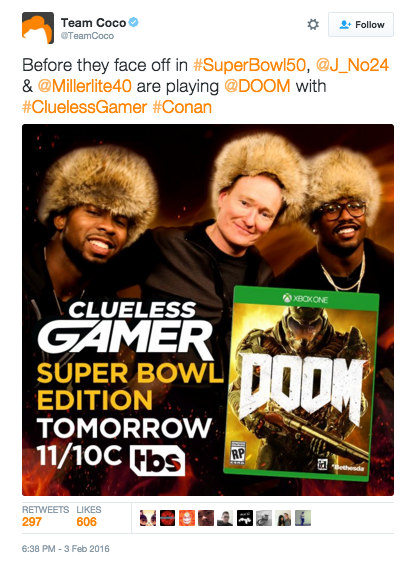Open the @DOOM mention
Image resolution: width=410 pixels, height=562 pixels.
[x=257, y=86]
